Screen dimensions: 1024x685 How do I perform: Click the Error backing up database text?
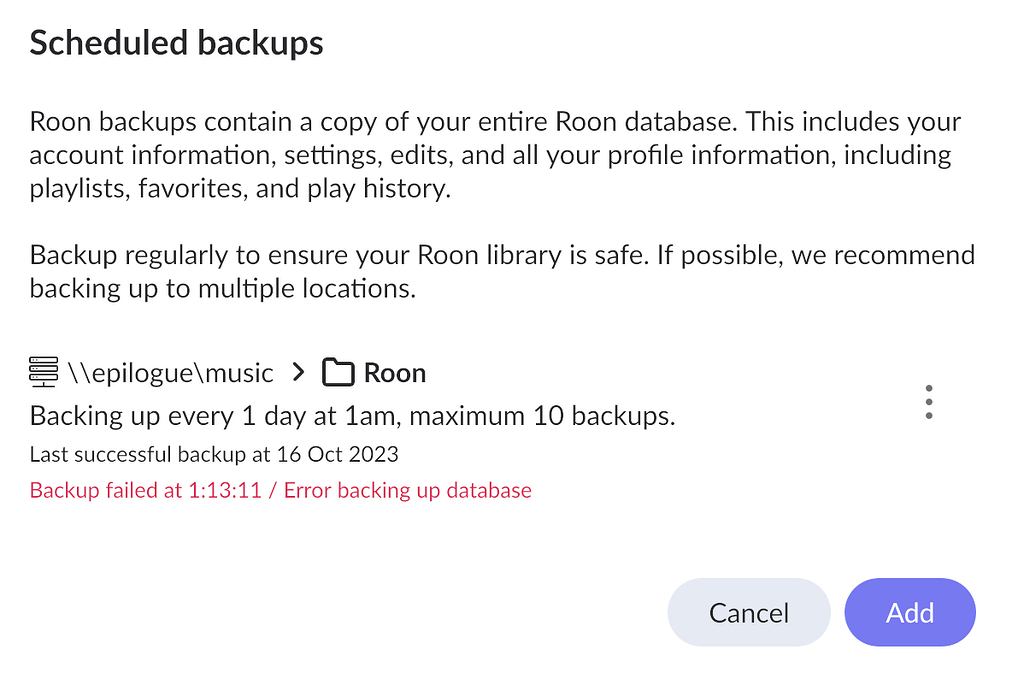point(406,490)
